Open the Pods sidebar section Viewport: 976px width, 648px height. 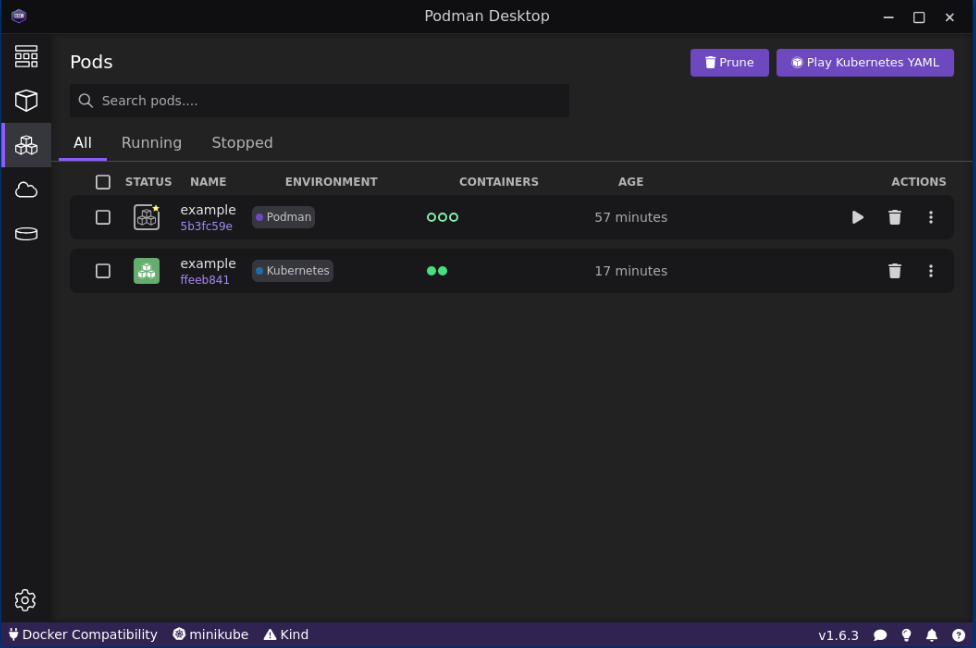pos(26,145)
